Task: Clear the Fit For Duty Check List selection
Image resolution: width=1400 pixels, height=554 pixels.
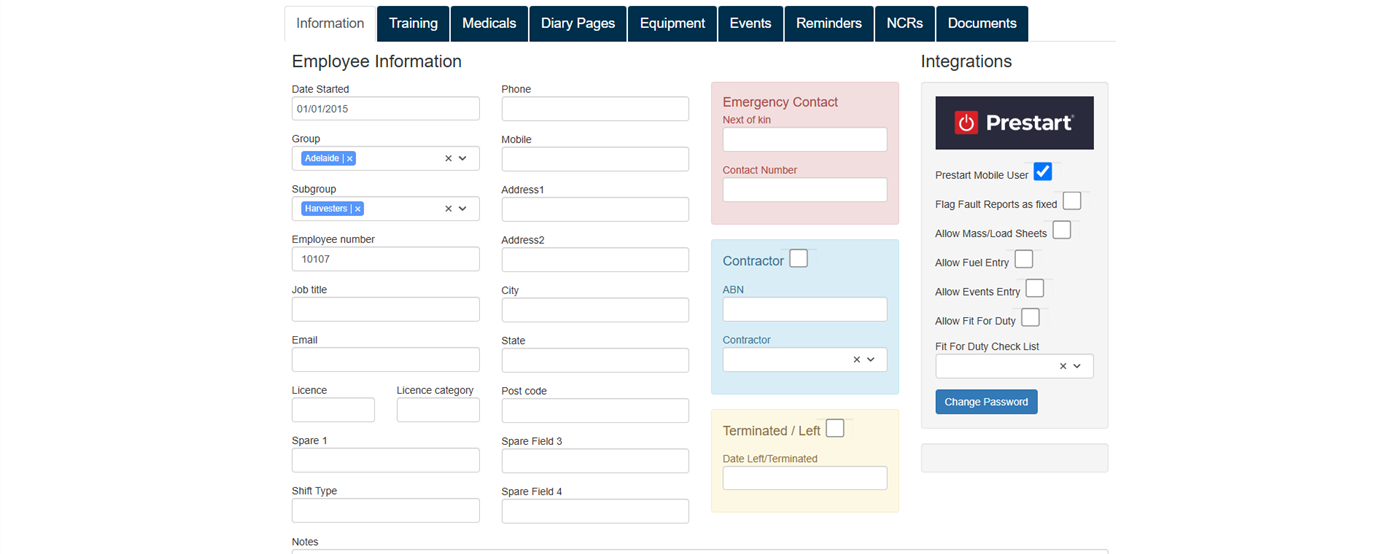Action: pyautogui.click(x=1063, y=366)
